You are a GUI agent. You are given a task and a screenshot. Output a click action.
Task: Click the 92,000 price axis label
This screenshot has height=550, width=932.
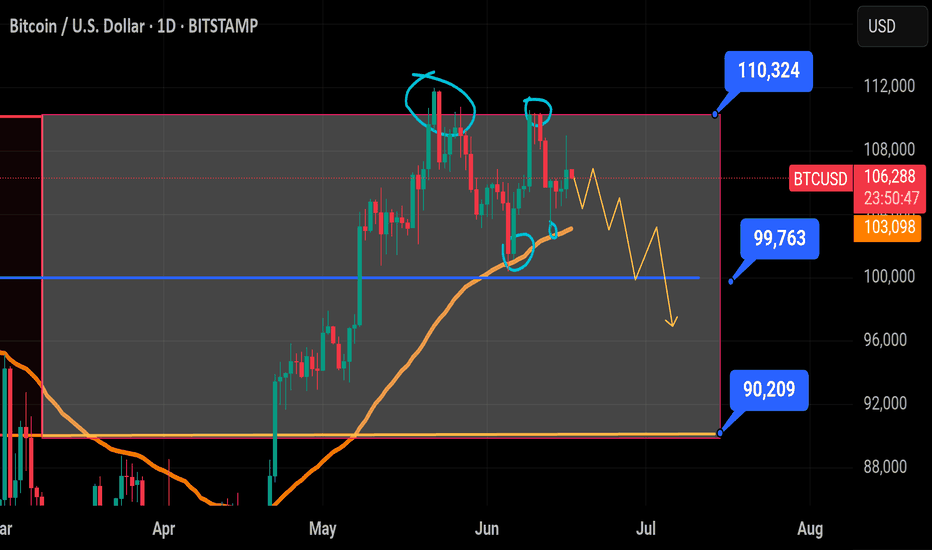point(885,403)
